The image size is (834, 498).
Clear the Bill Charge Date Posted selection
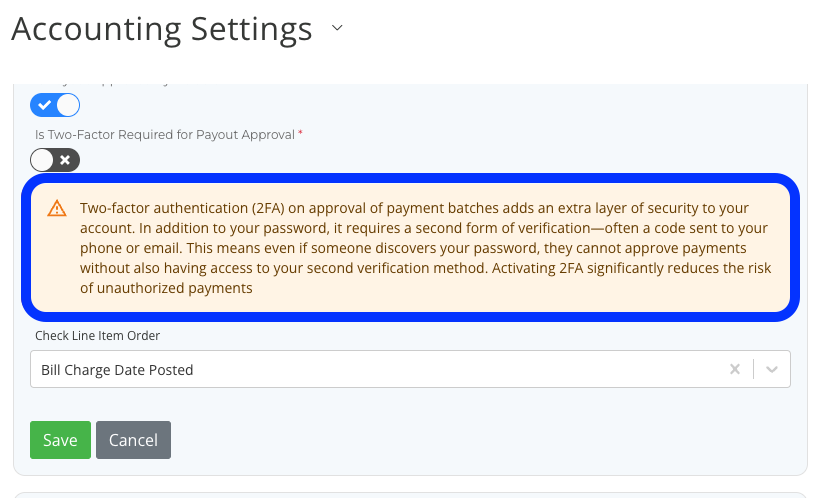coord(735,369)
